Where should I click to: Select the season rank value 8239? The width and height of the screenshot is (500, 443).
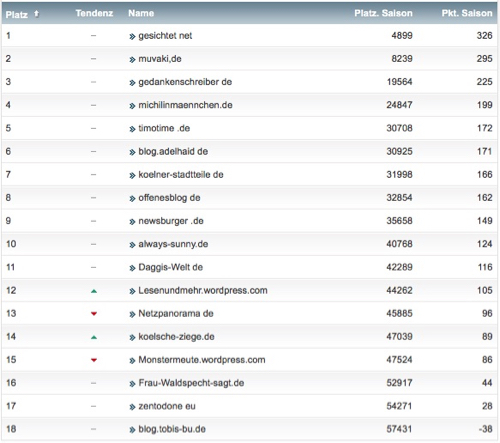(x=402, y=59)
